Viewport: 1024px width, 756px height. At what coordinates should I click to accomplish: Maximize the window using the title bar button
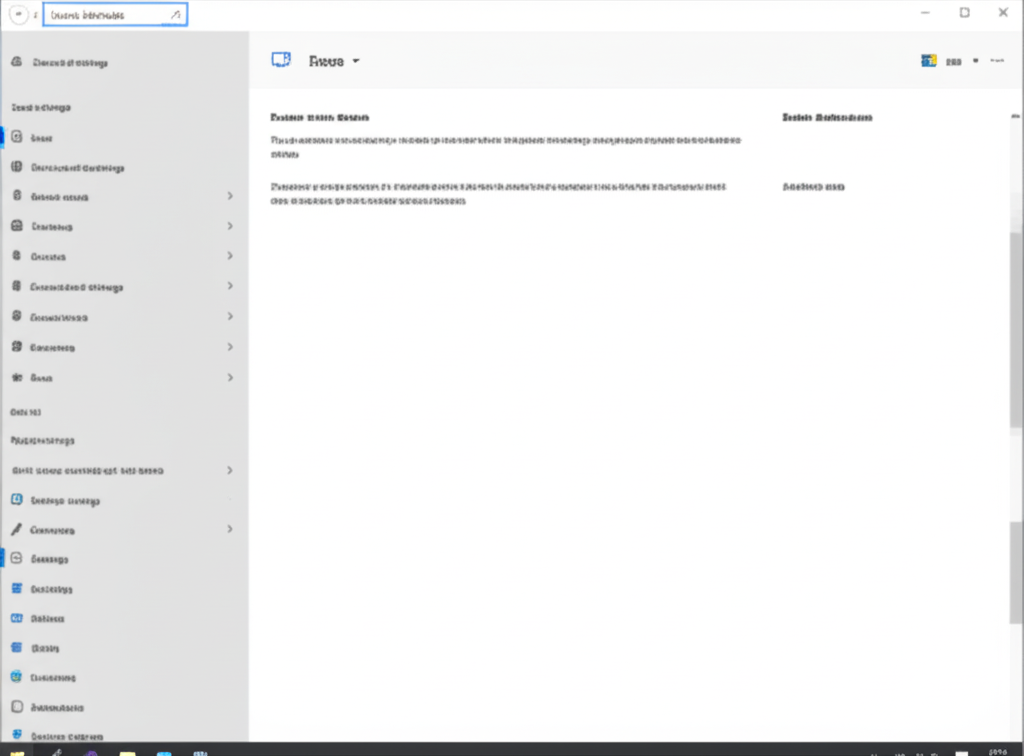965,12
